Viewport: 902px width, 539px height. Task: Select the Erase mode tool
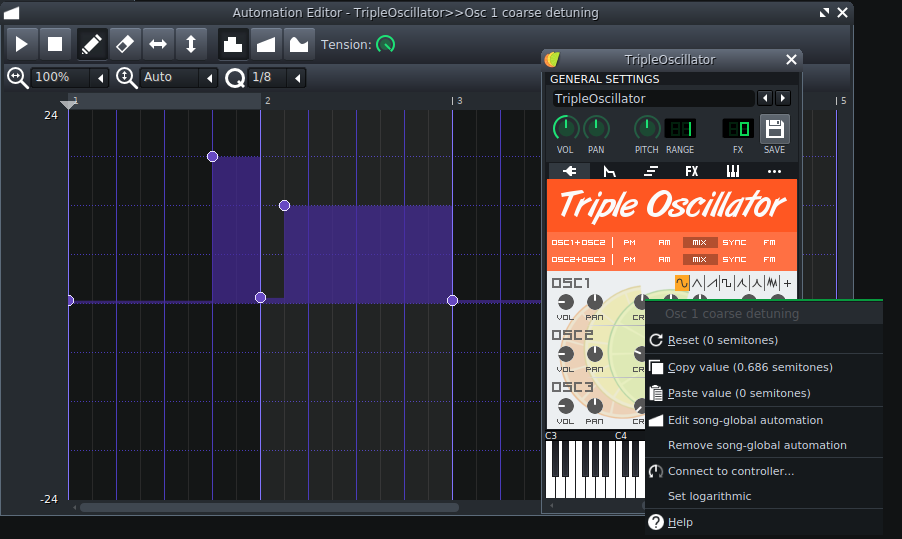click(x=125, y=44)
